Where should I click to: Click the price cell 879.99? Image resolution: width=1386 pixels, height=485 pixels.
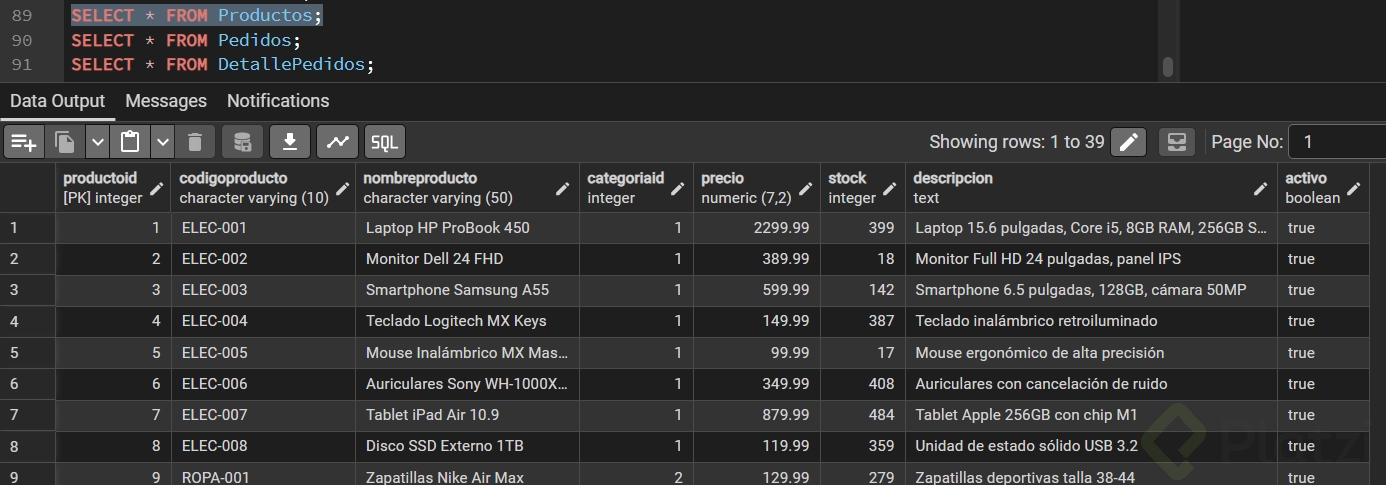point(757,415)
